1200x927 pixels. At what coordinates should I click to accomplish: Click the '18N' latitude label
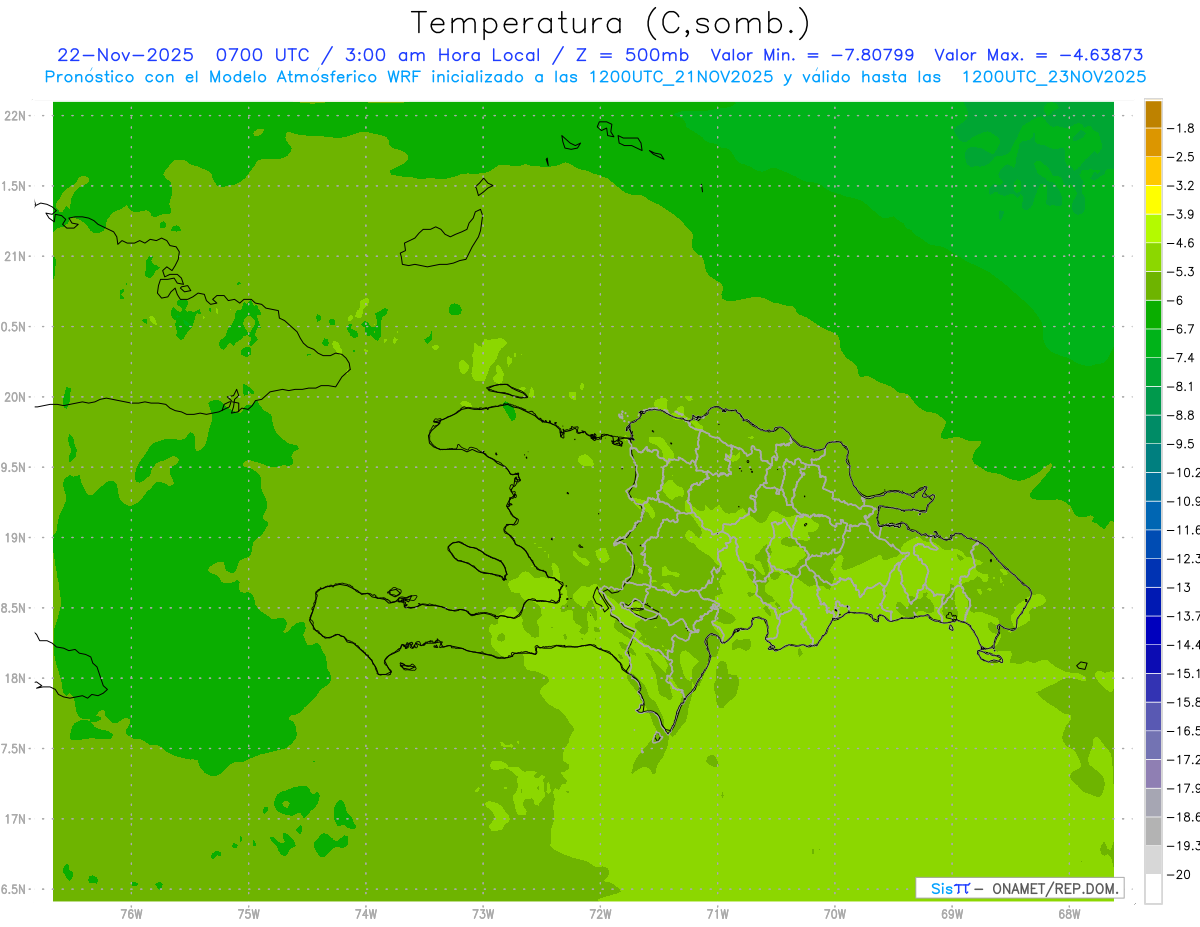coord(14,678)
